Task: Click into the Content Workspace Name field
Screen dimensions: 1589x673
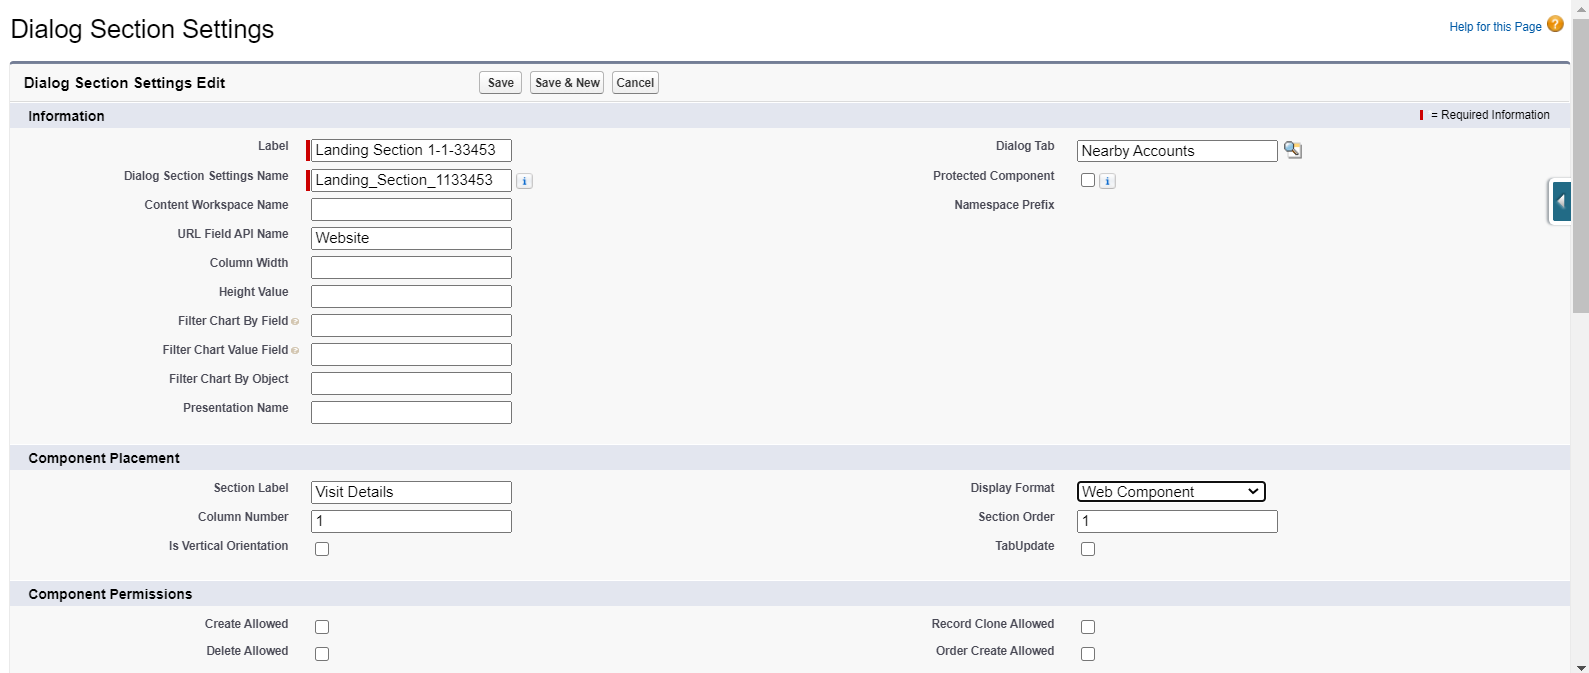Action: tap(411, 209)
